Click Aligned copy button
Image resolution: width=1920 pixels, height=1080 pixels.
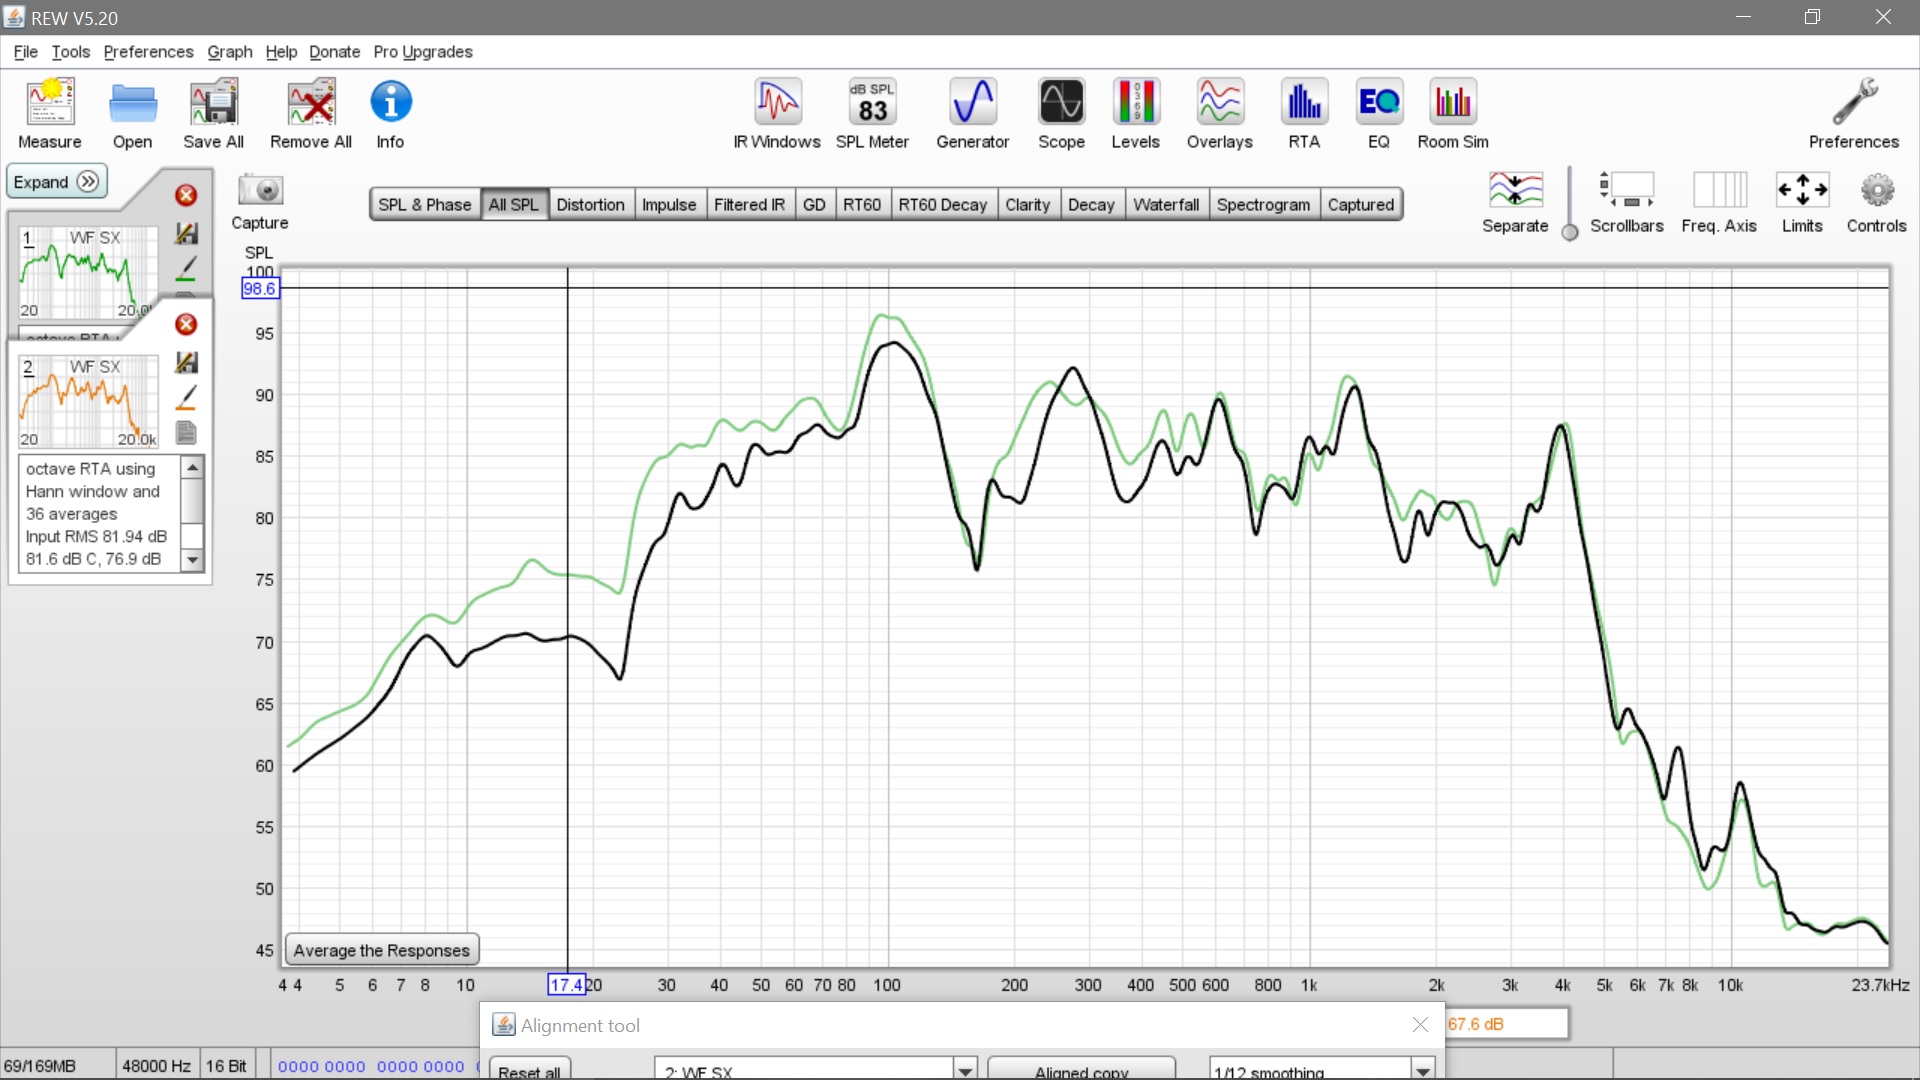click(x=1082, y=1069)
